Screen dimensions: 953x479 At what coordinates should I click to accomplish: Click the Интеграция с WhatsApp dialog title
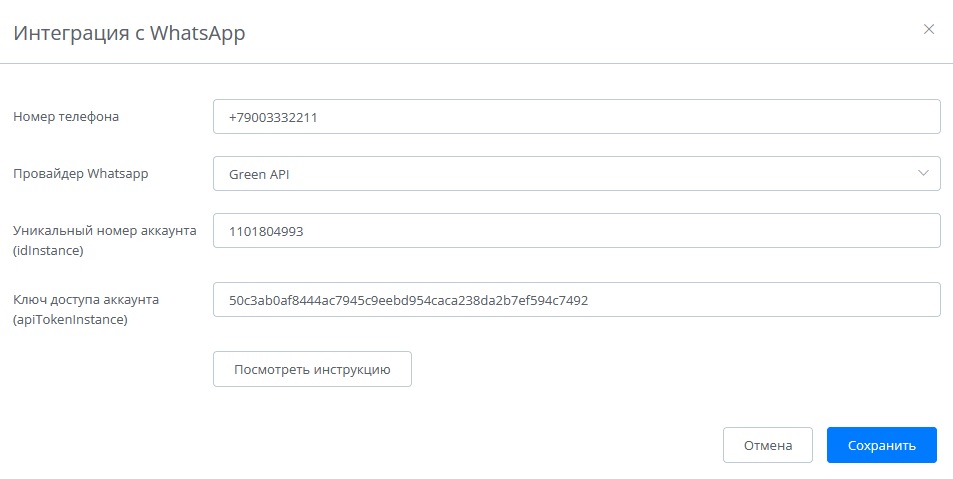point(129,33)
